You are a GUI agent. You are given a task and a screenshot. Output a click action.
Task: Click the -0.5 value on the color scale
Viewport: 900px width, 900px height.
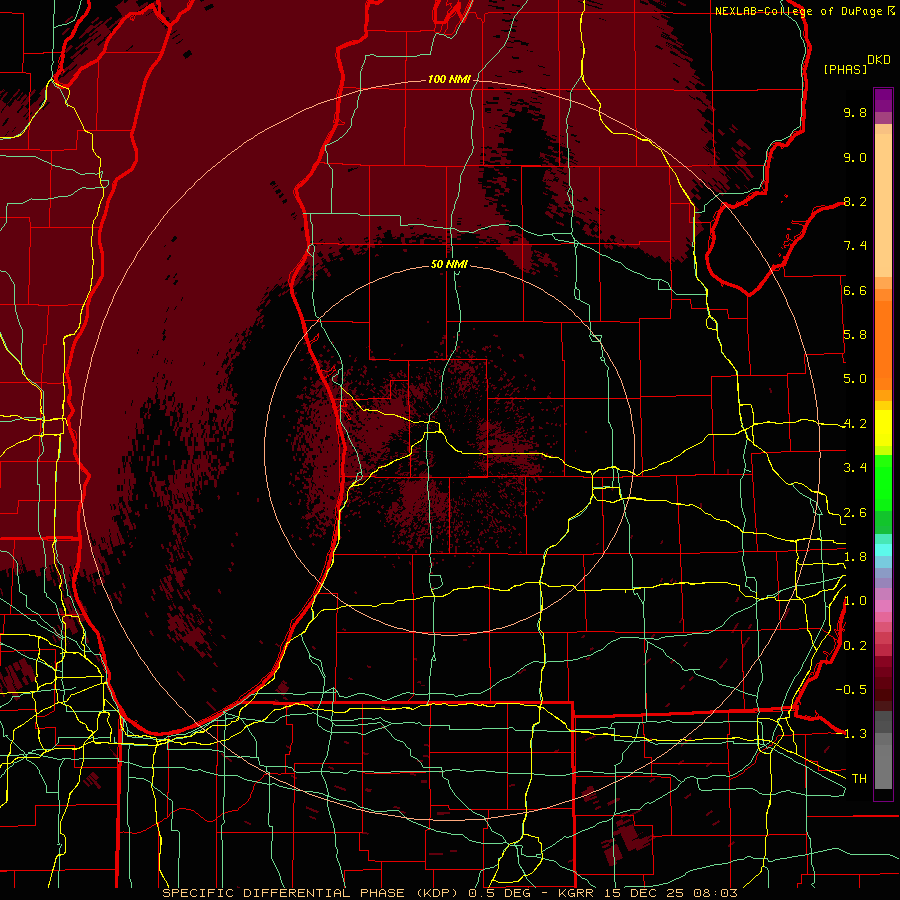(x=851, y=689)
